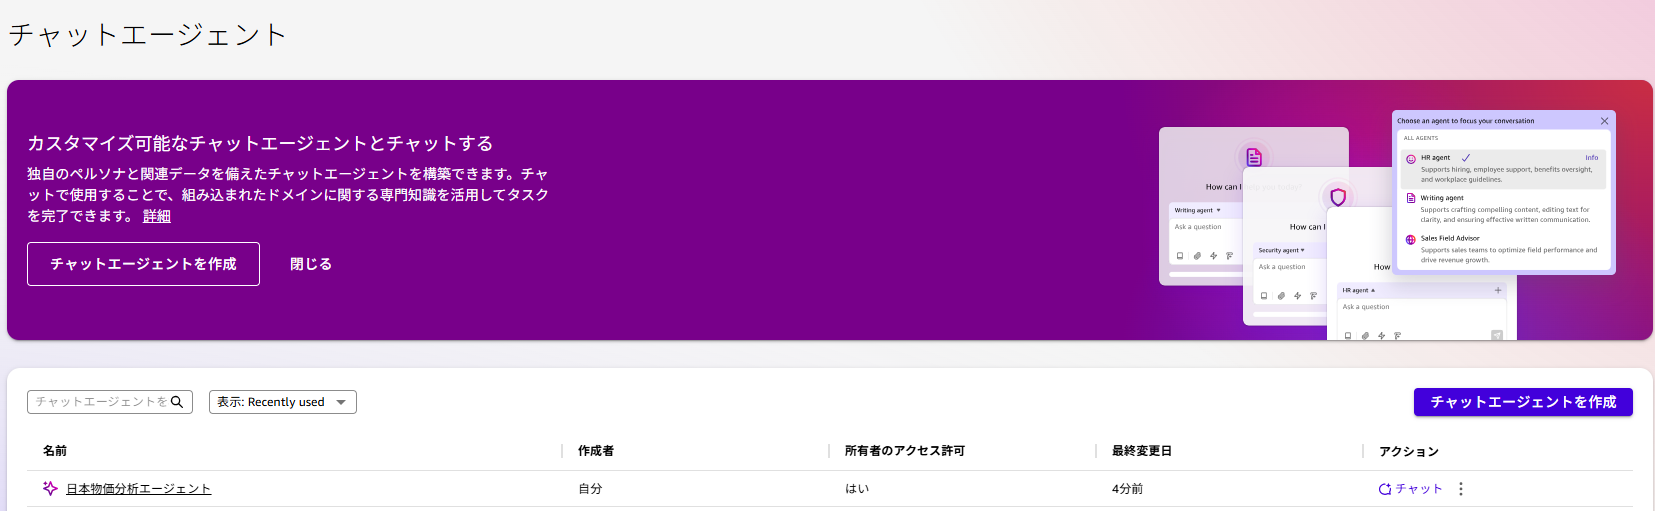Click the 最終変更日 column header
The image size is (1655, 511).
1142,451
